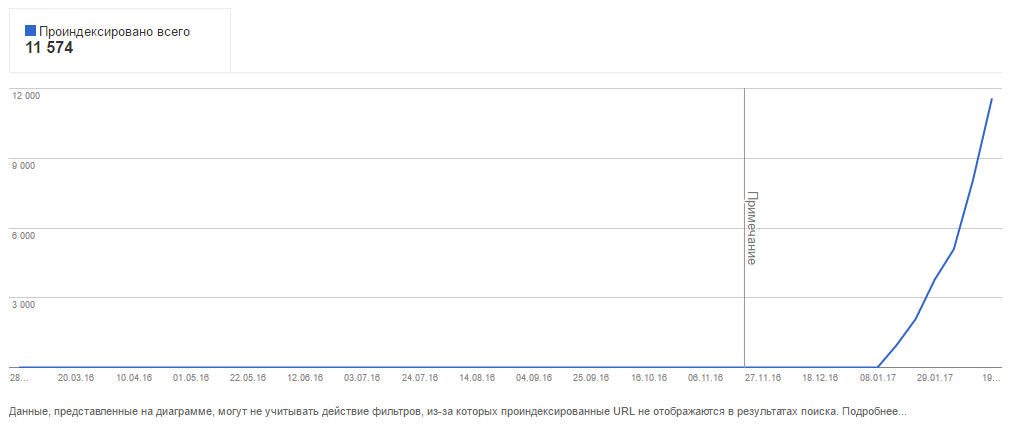1015x430 pixels.
Task: Click the Проиндексировано всего legend label
Action: click(113, 31)
